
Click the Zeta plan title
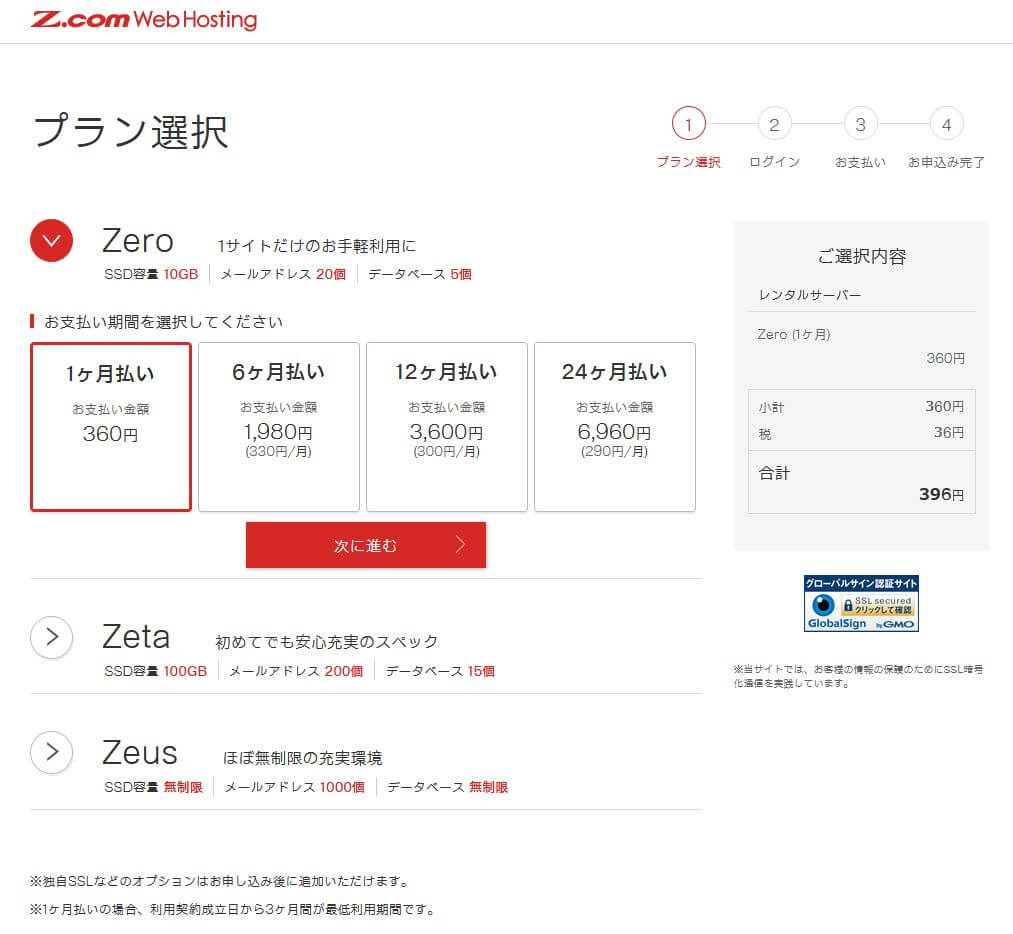[x=136, y=637]
